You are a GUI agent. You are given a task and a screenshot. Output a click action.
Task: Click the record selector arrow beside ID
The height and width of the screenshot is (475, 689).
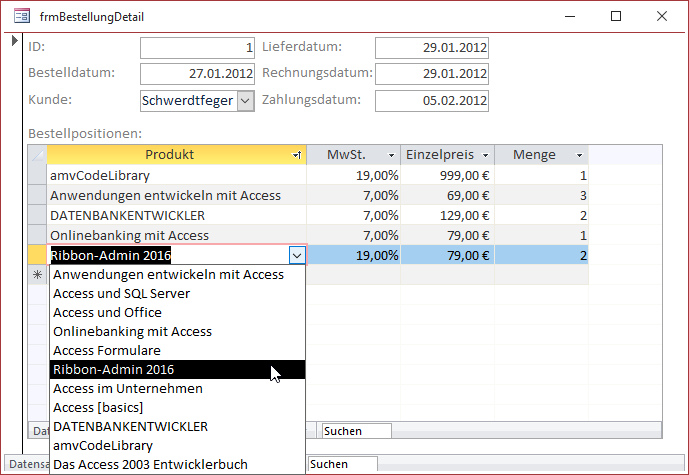(x=15, y=40)
